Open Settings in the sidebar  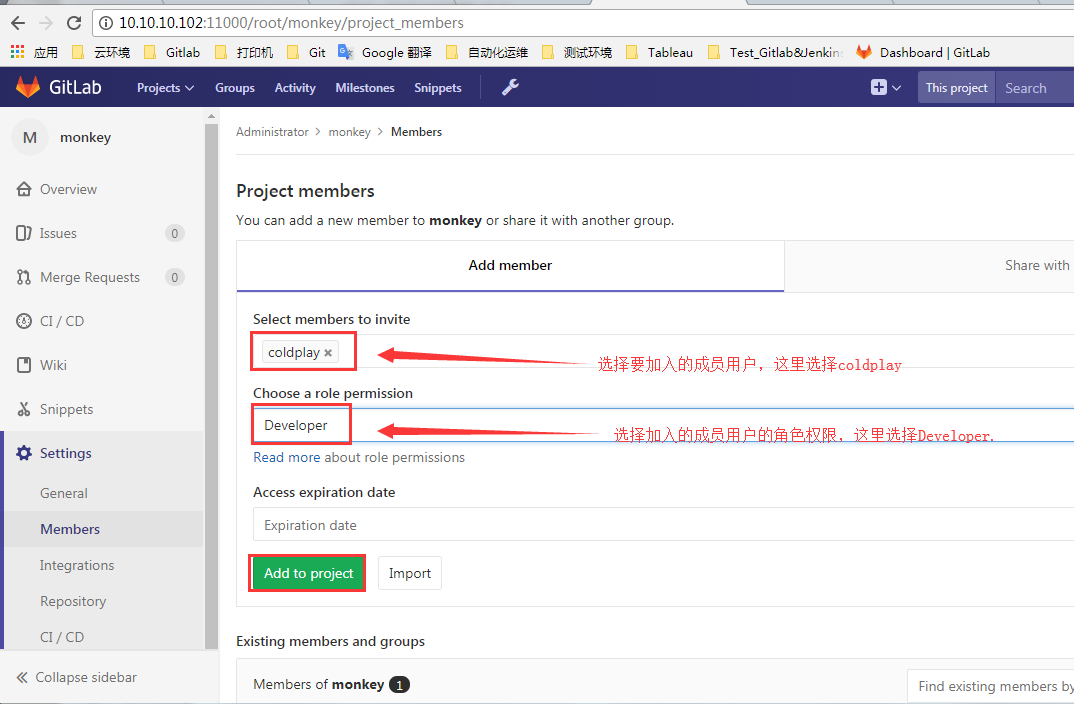[65, 453]
